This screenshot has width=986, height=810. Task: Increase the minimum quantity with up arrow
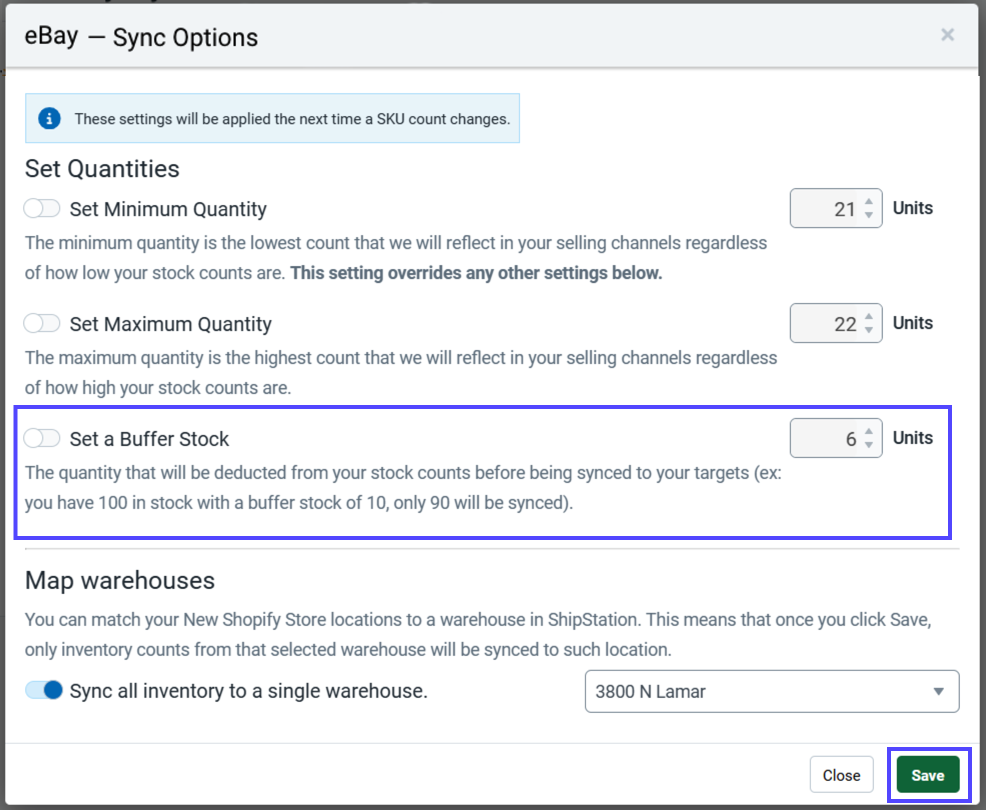(868, 202)
